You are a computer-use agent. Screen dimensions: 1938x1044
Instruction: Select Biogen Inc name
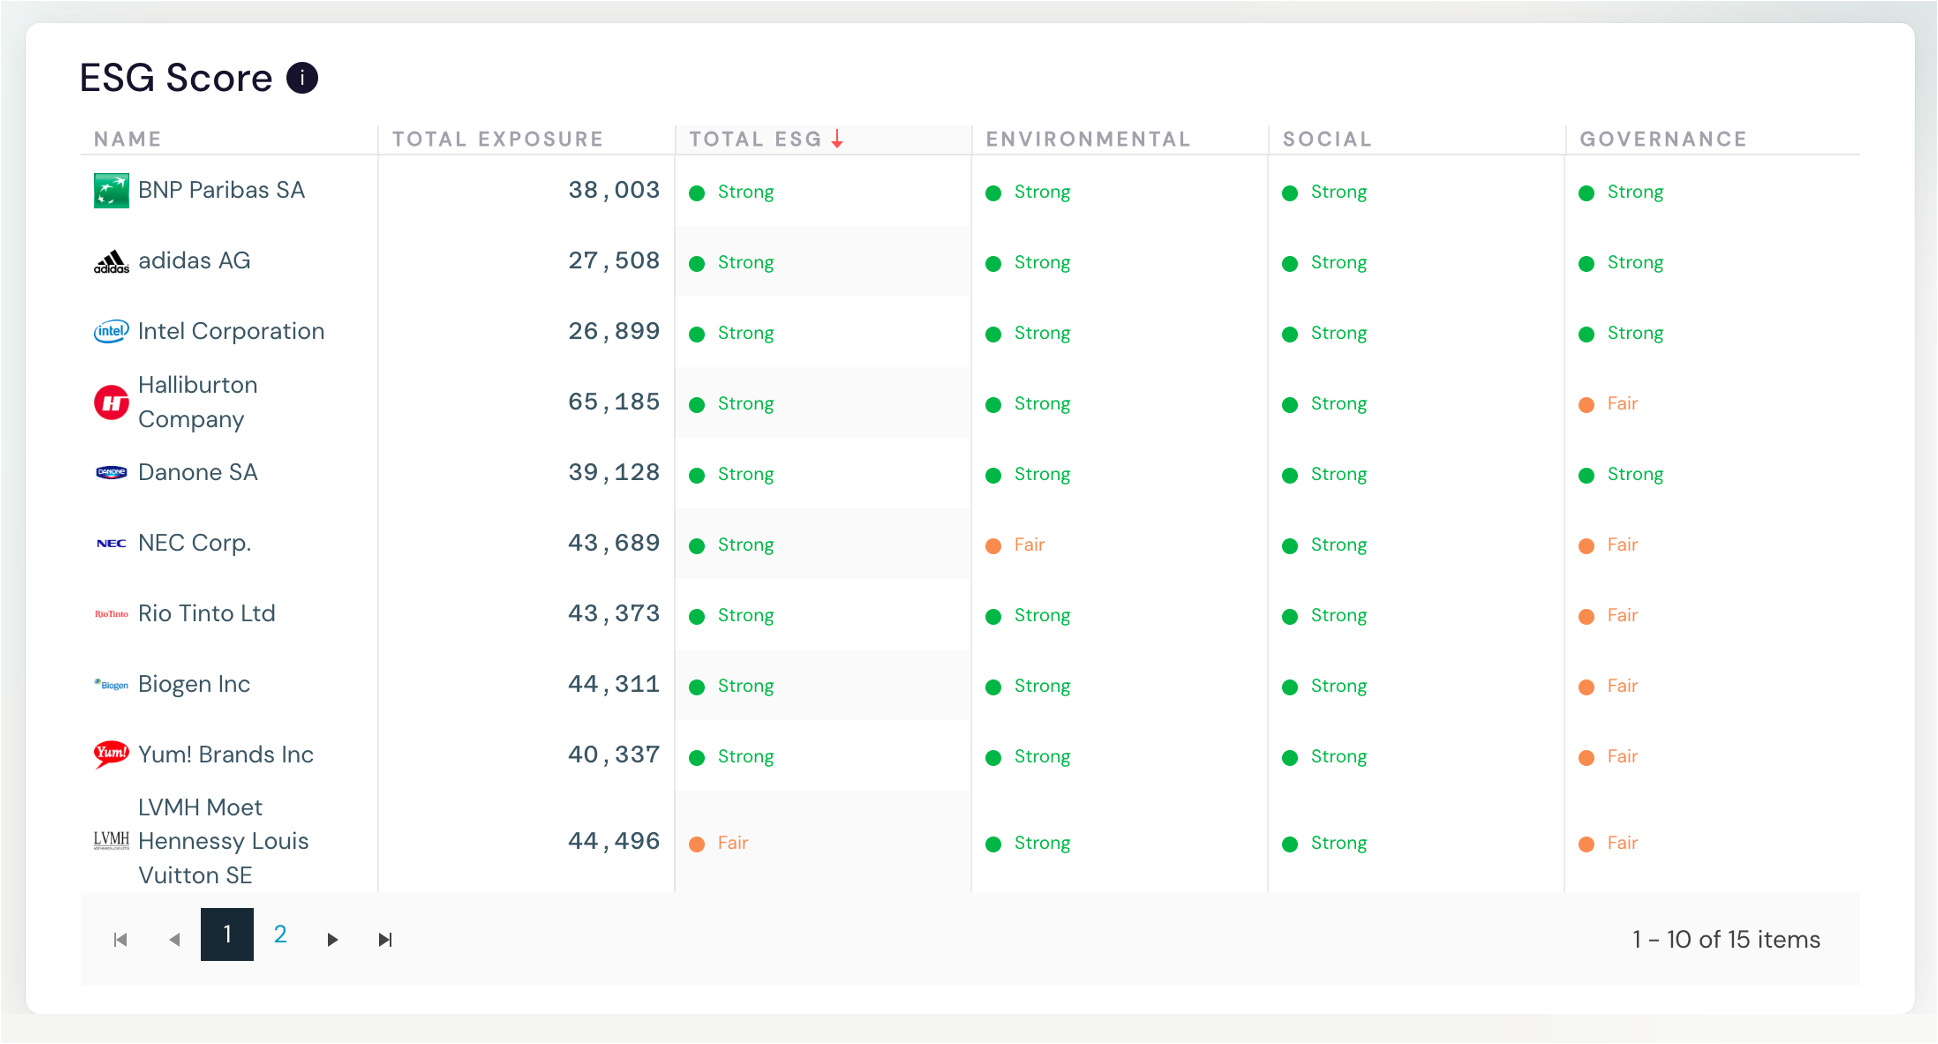pos(194,684)
